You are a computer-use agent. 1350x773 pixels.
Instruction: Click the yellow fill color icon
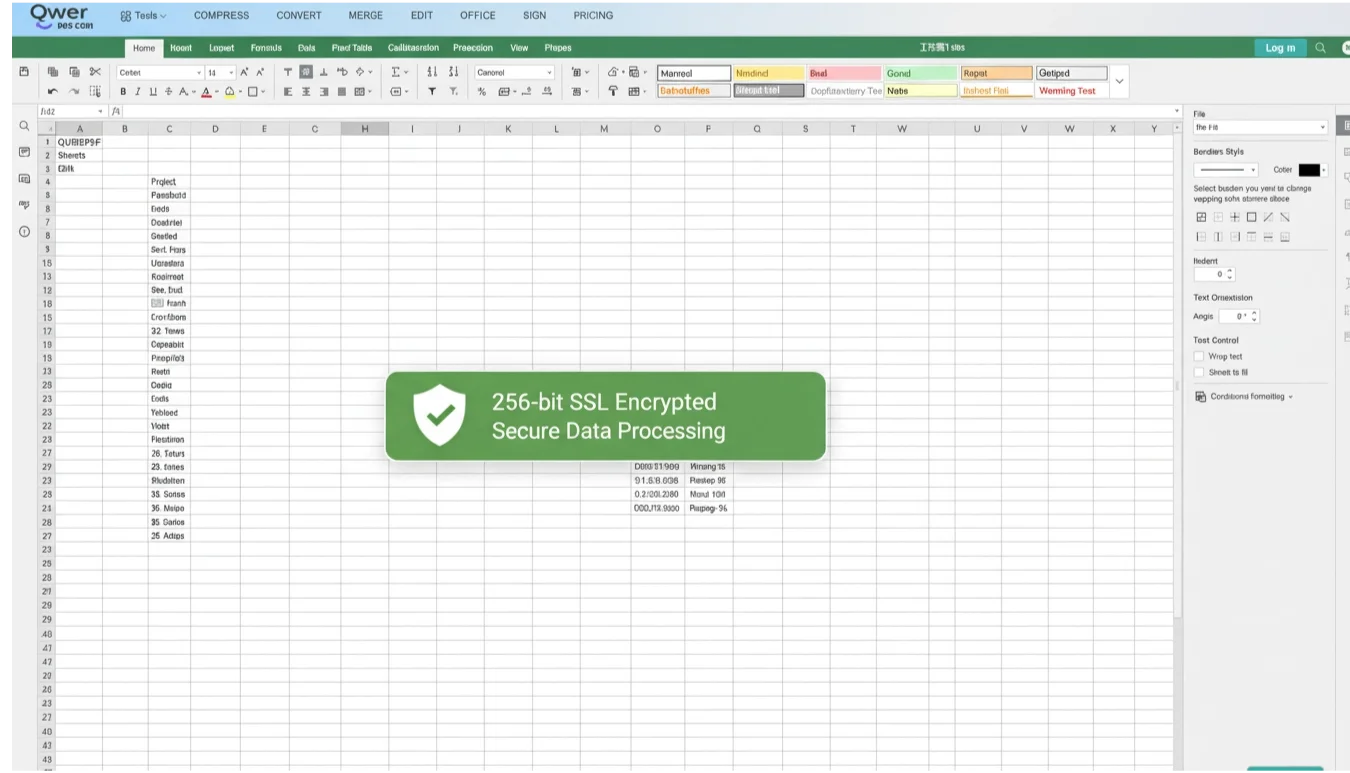(229, 91)
